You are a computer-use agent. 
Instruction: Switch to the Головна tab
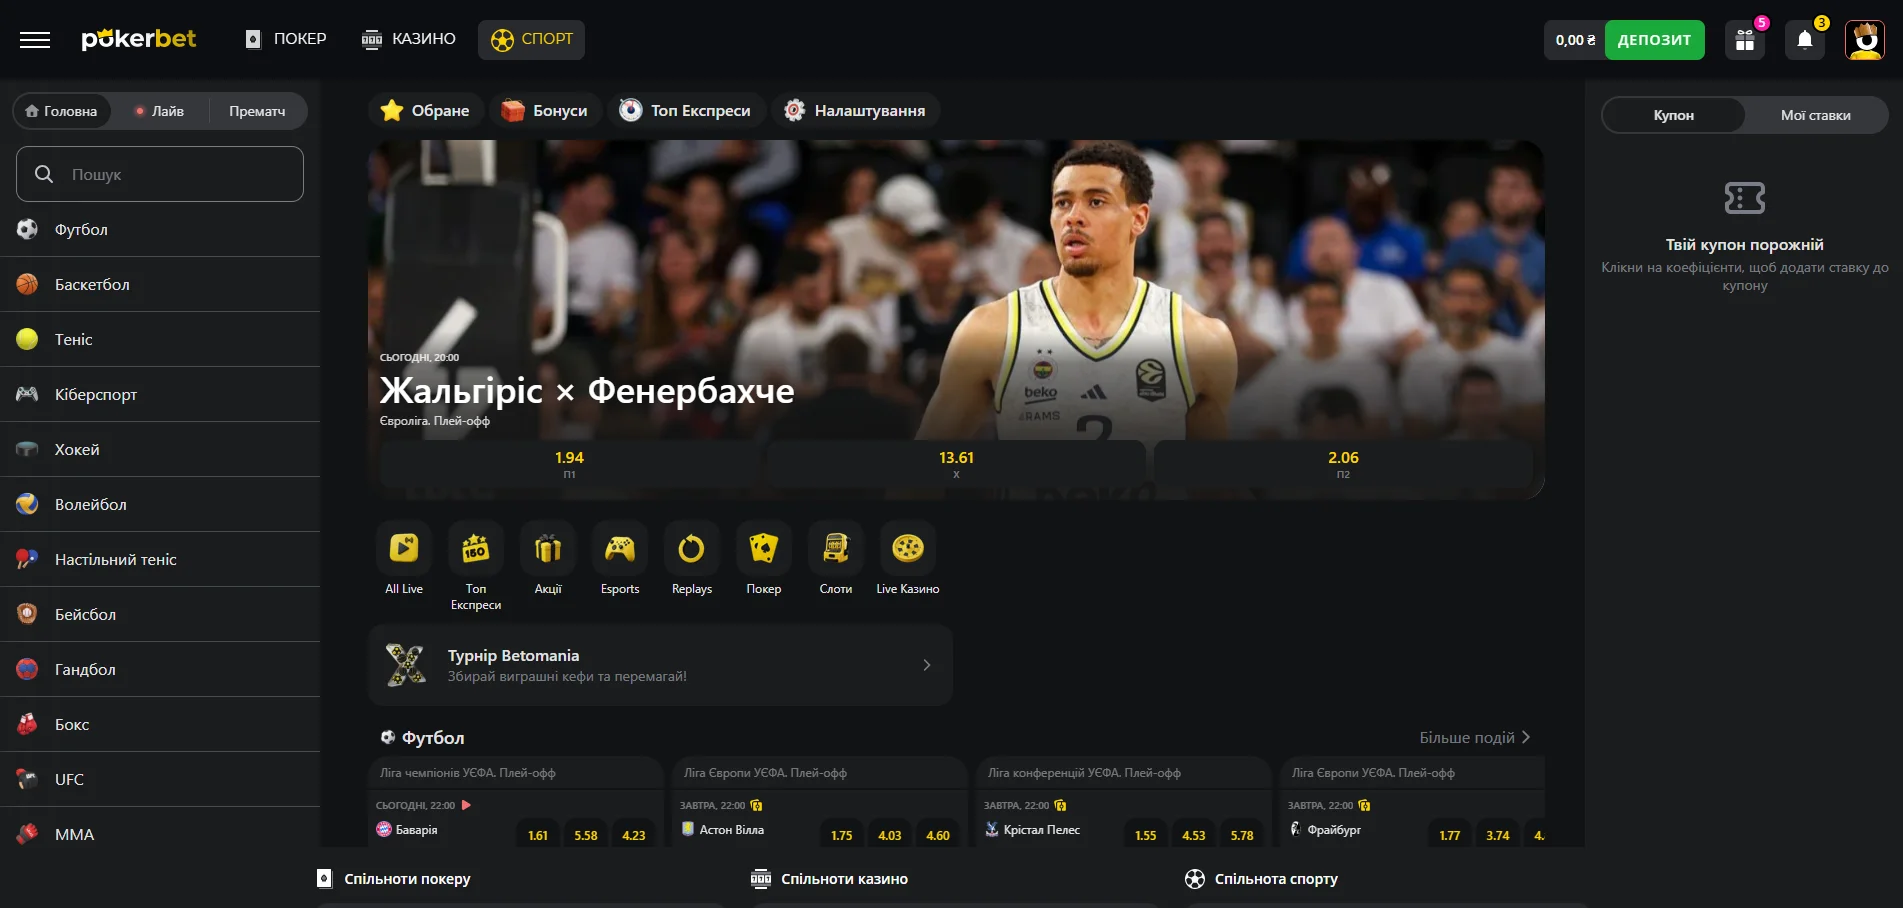click(x=61, y=111)
